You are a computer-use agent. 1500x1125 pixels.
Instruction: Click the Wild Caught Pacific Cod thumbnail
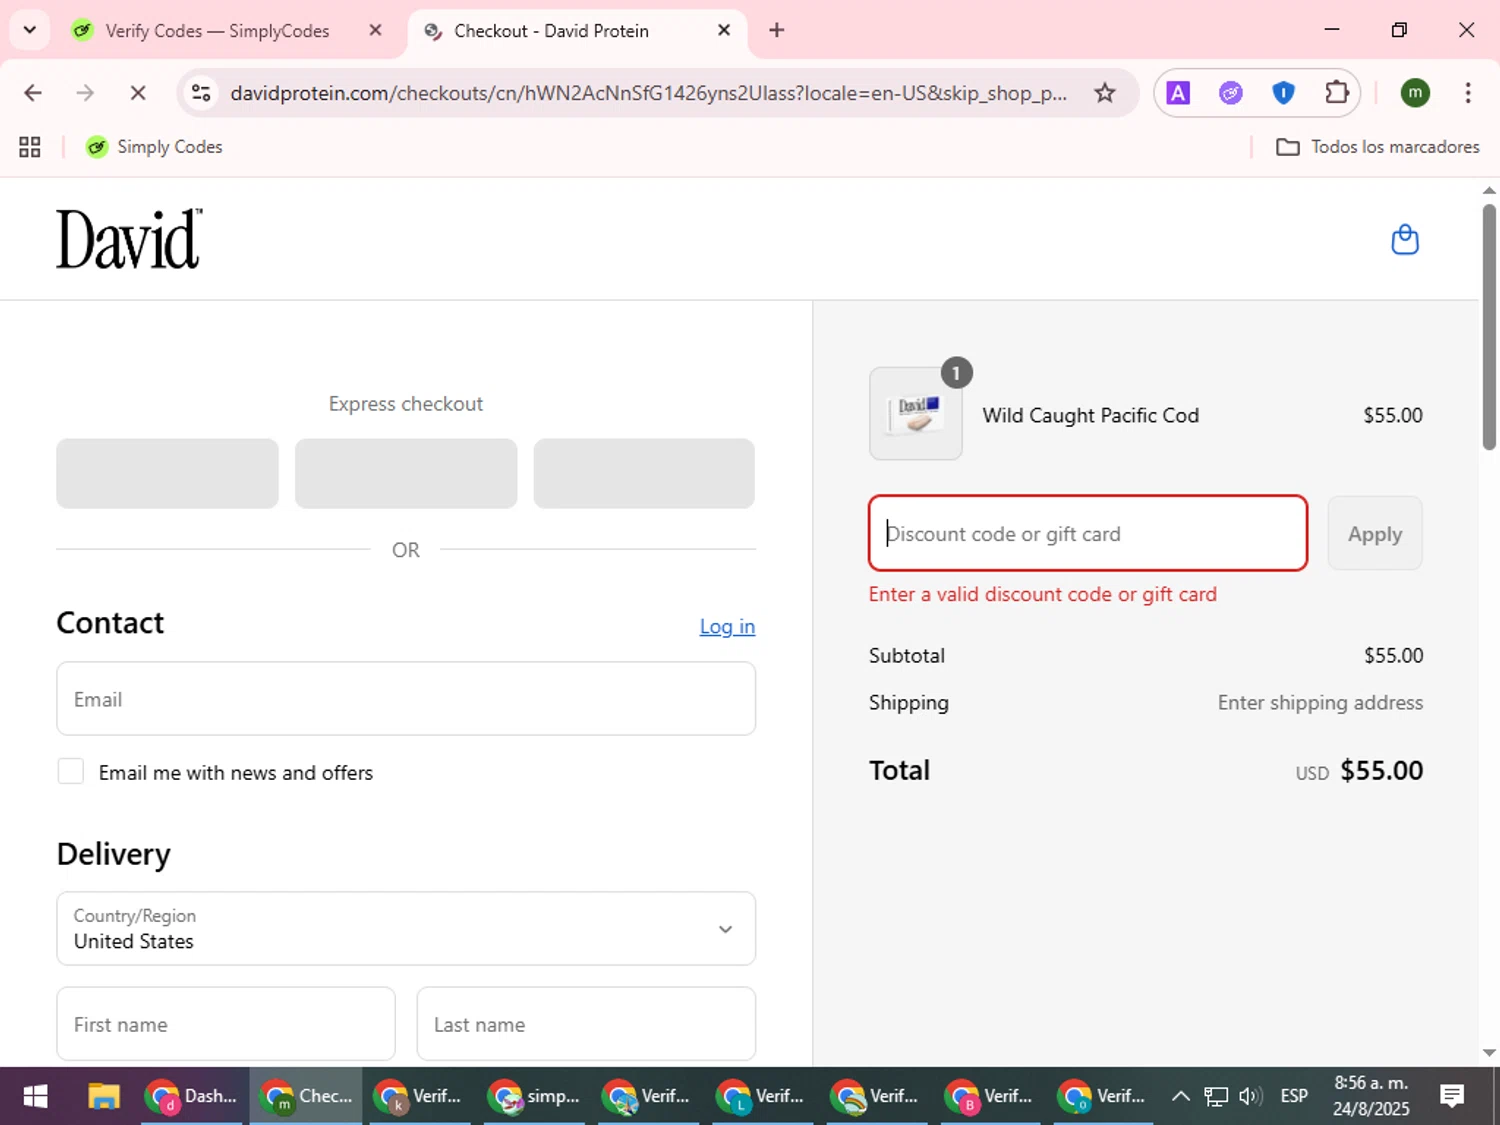click(916, 414)
